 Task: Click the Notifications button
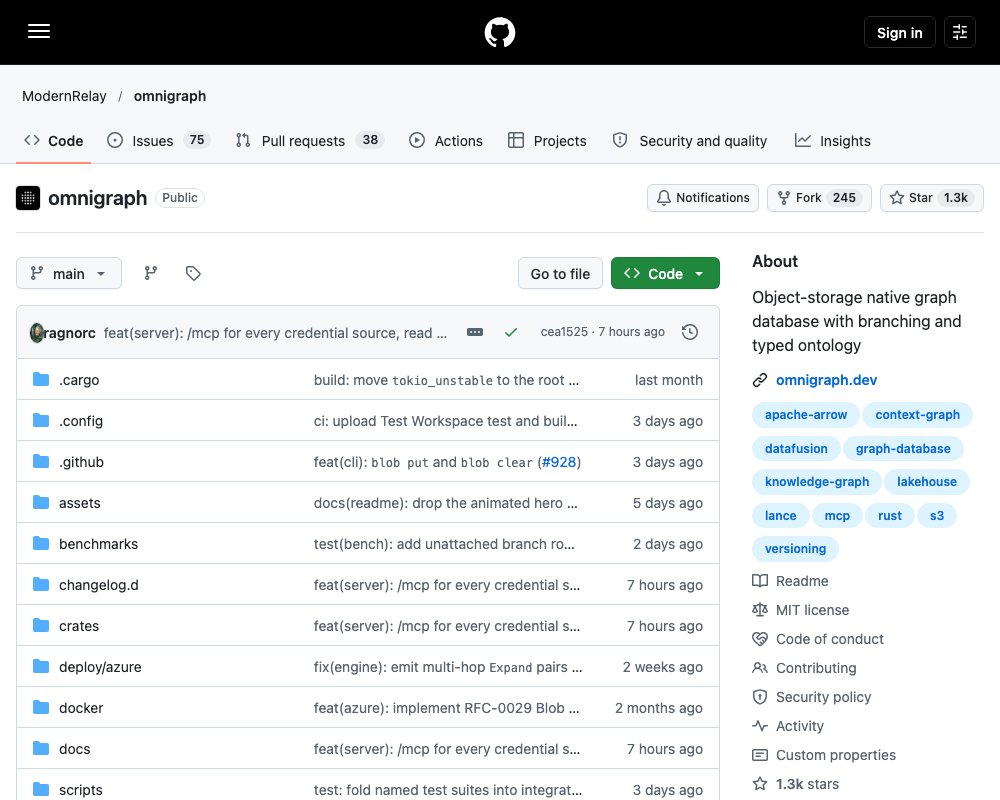click(x=703, y=198)
